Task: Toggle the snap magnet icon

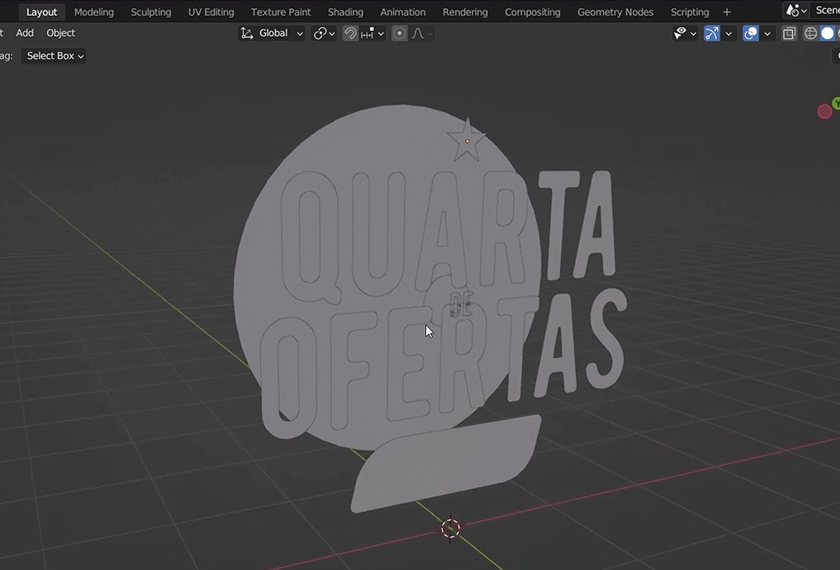Action: coord(350,33)
